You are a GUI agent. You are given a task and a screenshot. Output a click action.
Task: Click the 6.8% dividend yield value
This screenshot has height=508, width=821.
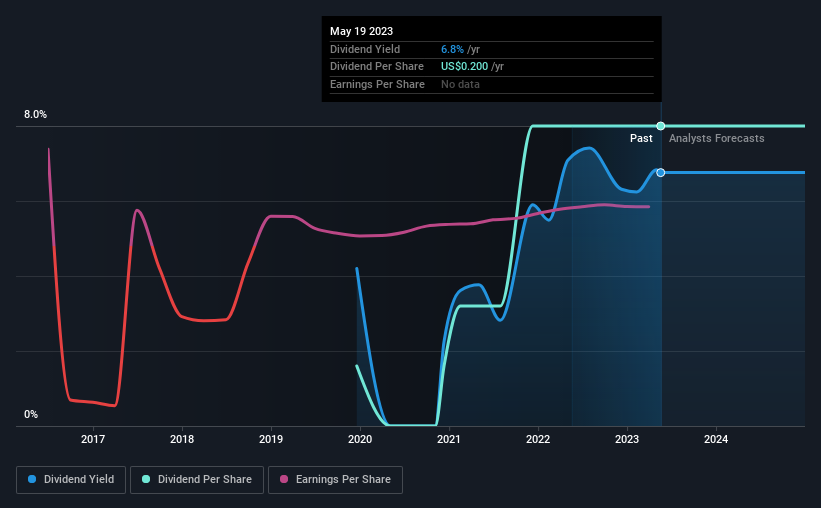click(452, 49)
